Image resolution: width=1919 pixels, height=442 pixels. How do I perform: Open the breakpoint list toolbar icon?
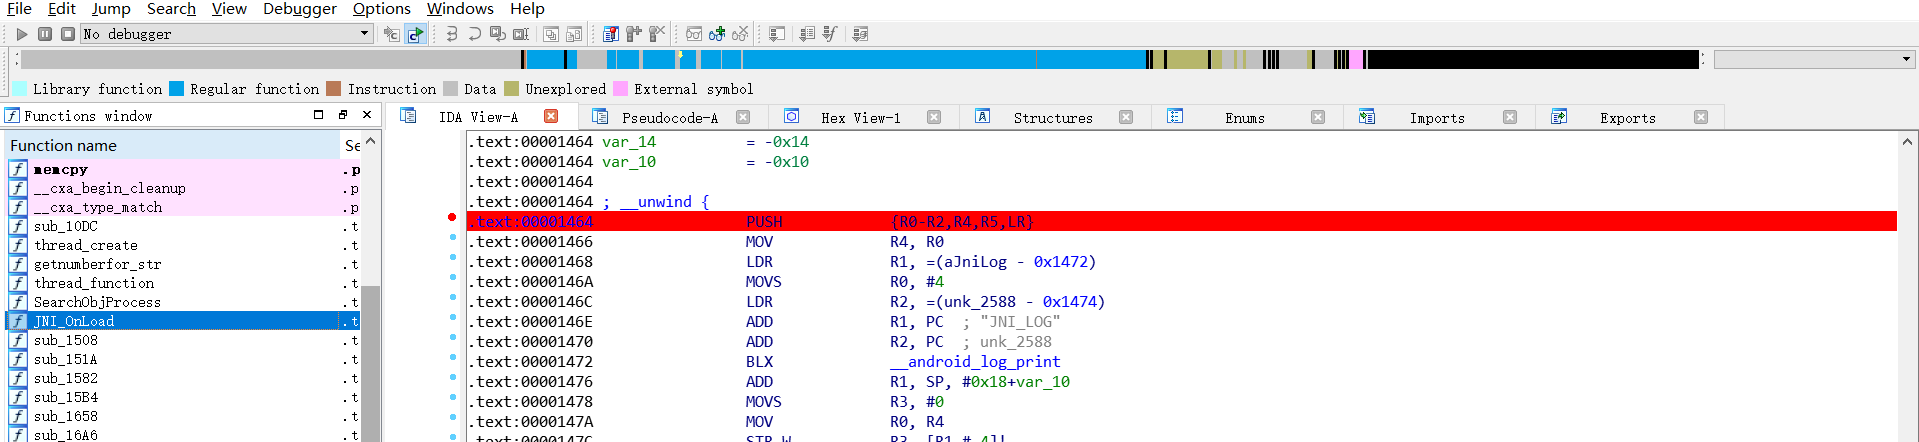click(x=611, y=34)
